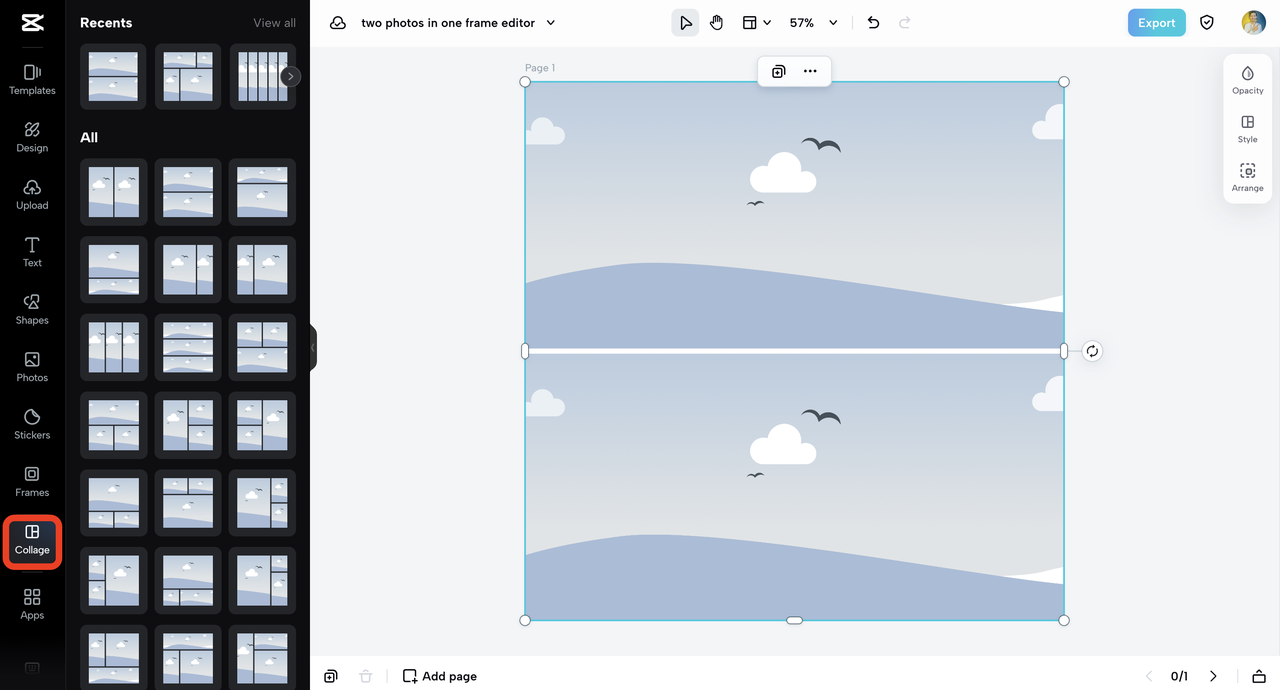Click the CapCut logo icon
This screenshot has height=690, width=1280.
click(x=32, y=23)
